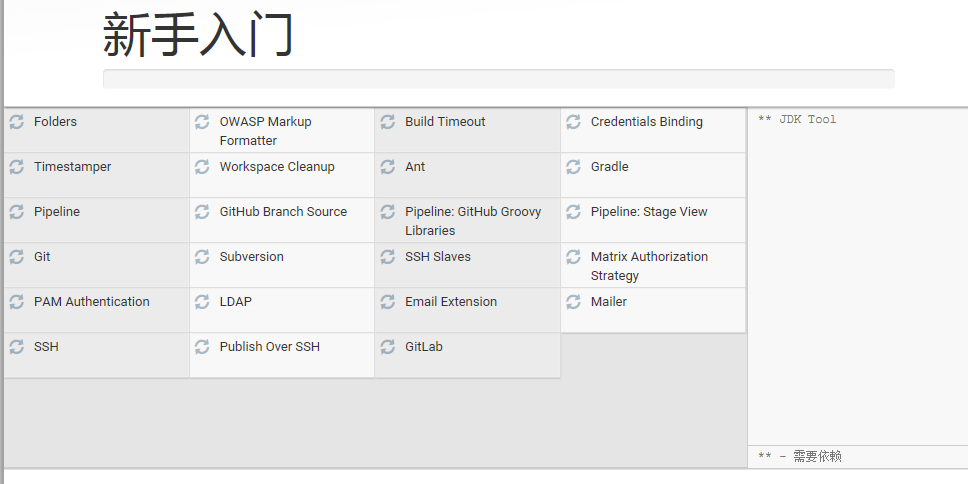Click the refresh icon beside Folders
The width and height of the screenshot is (968, 484).
point(16,122)
